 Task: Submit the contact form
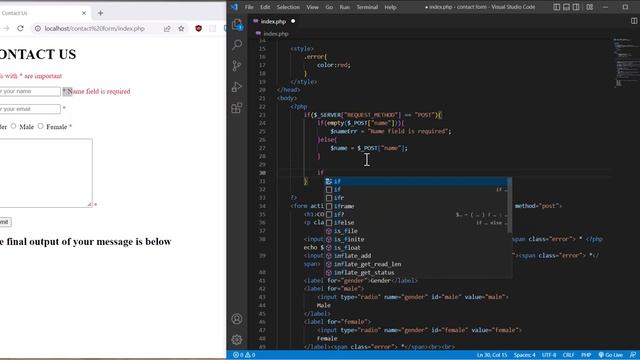[x=5, y=222]
